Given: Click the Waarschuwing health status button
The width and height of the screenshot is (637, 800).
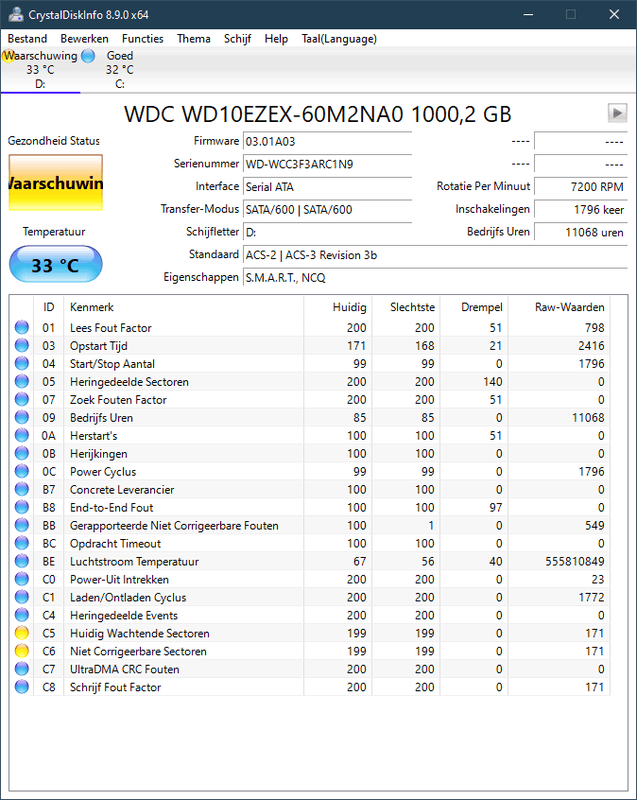Looking at the screenshot, I should pyautogui.click(x=55, y=183).
